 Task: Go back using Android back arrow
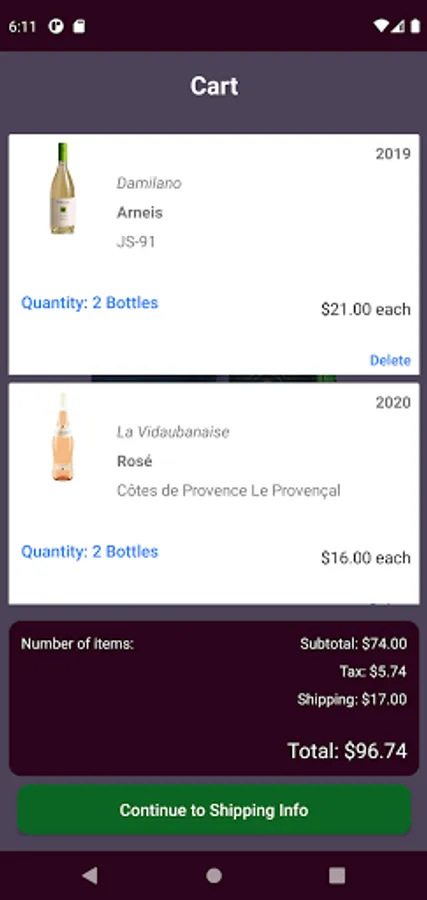tap(90, 875)
